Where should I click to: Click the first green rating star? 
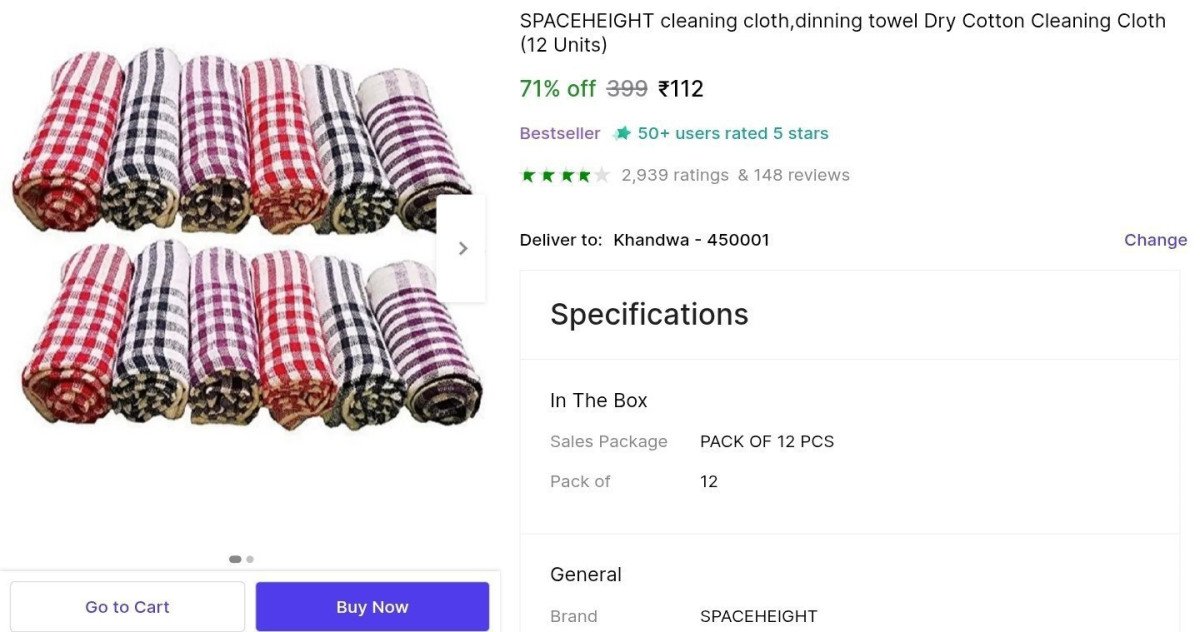(528, 176)
